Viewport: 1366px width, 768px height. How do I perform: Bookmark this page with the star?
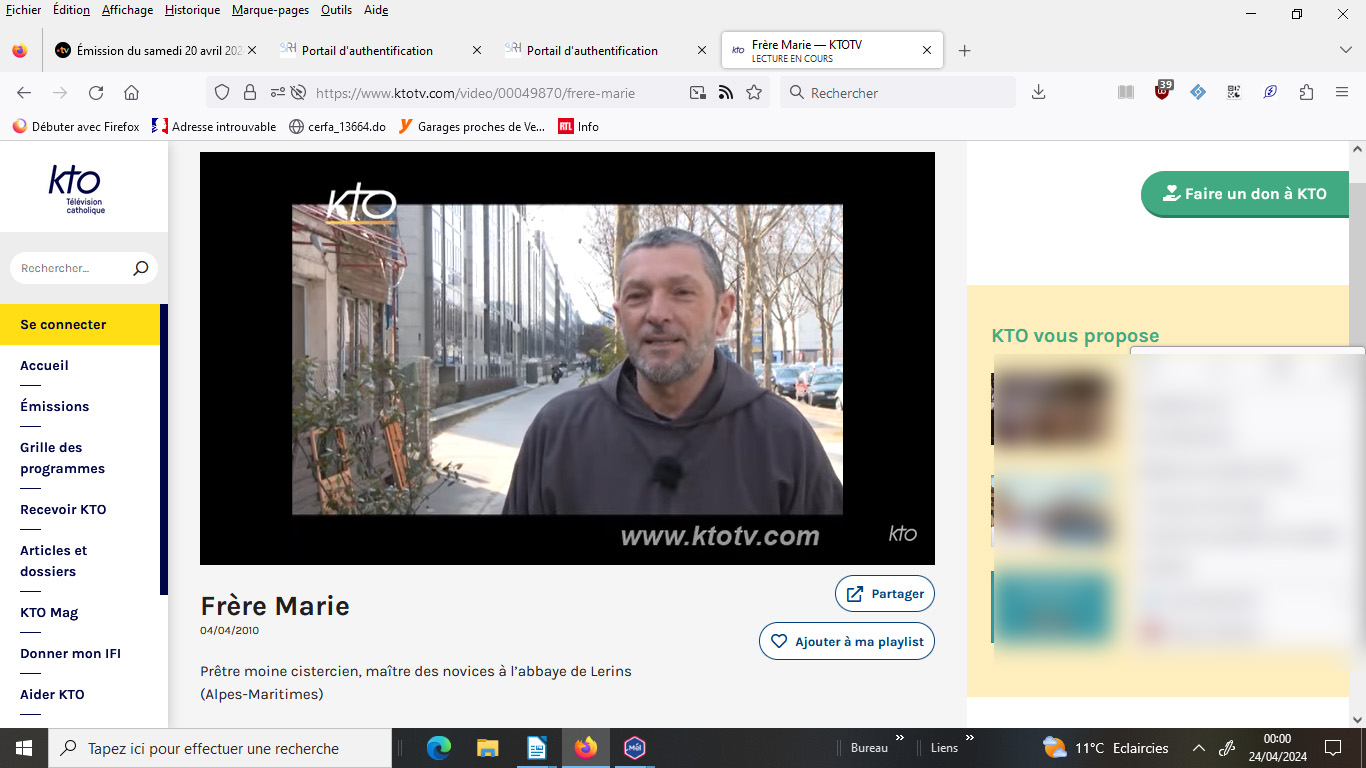[754, 92]
